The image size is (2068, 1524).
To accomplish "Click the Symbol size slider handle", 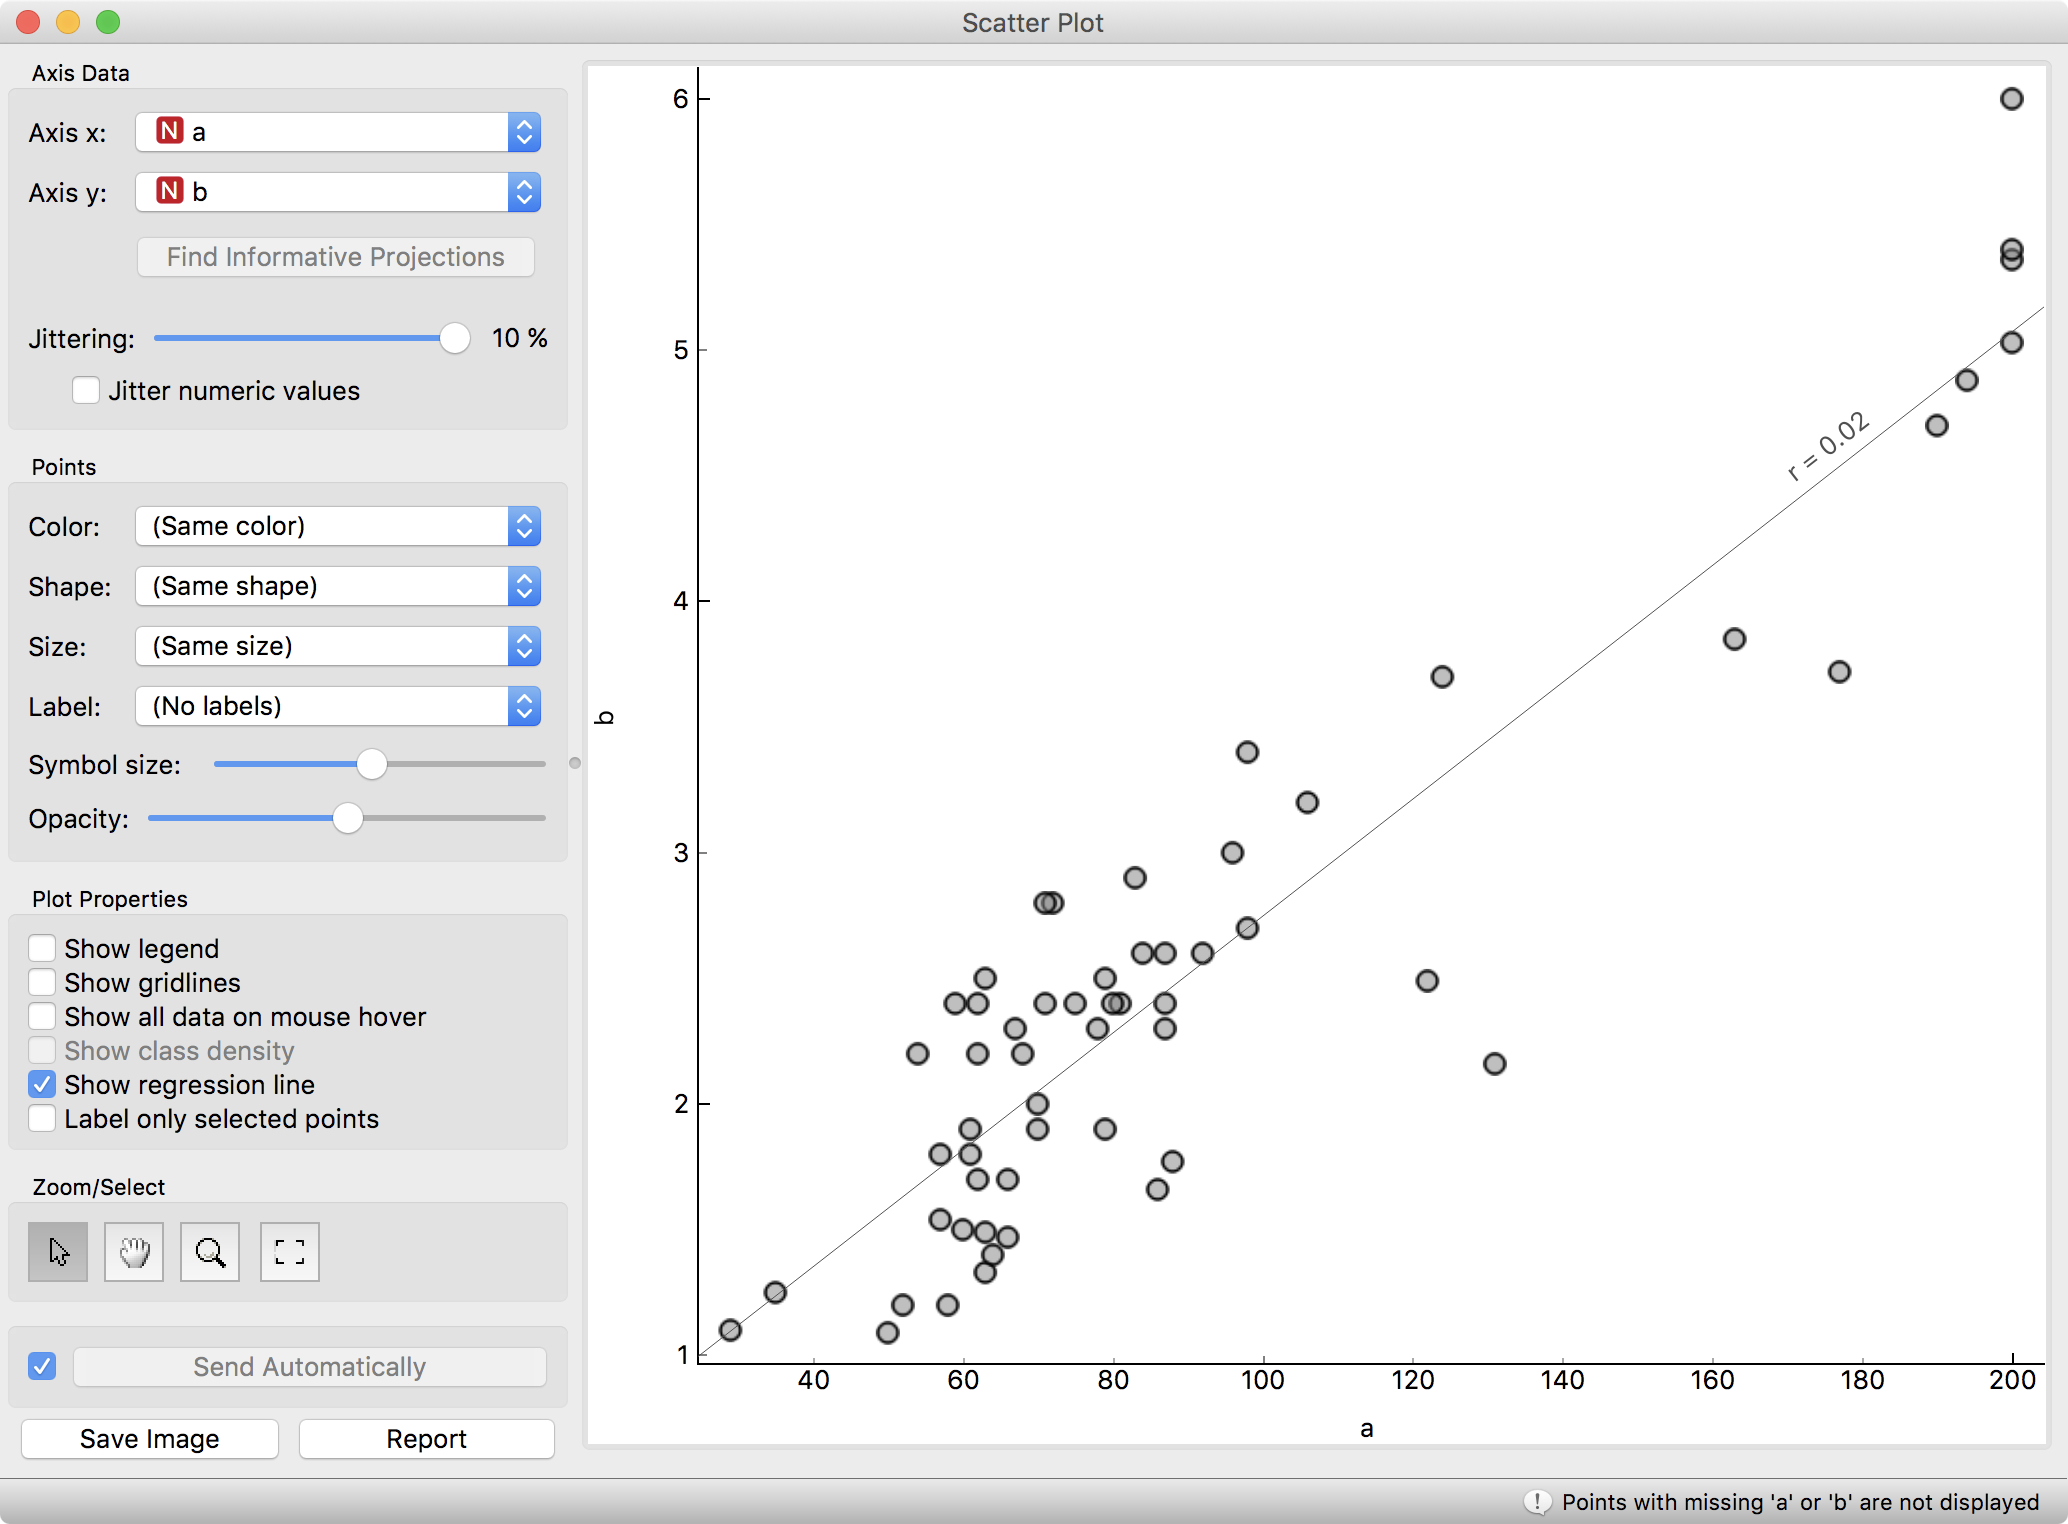I will click(374, 764).
